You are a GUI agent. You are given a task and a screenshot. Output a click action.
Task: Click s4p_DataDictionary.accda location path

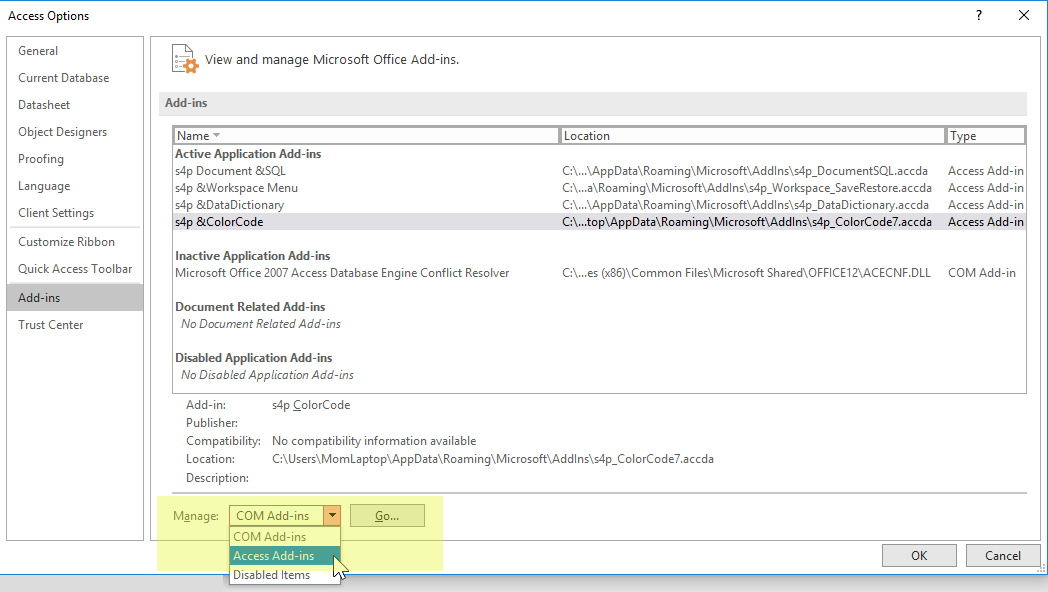(x=745, y=205)
